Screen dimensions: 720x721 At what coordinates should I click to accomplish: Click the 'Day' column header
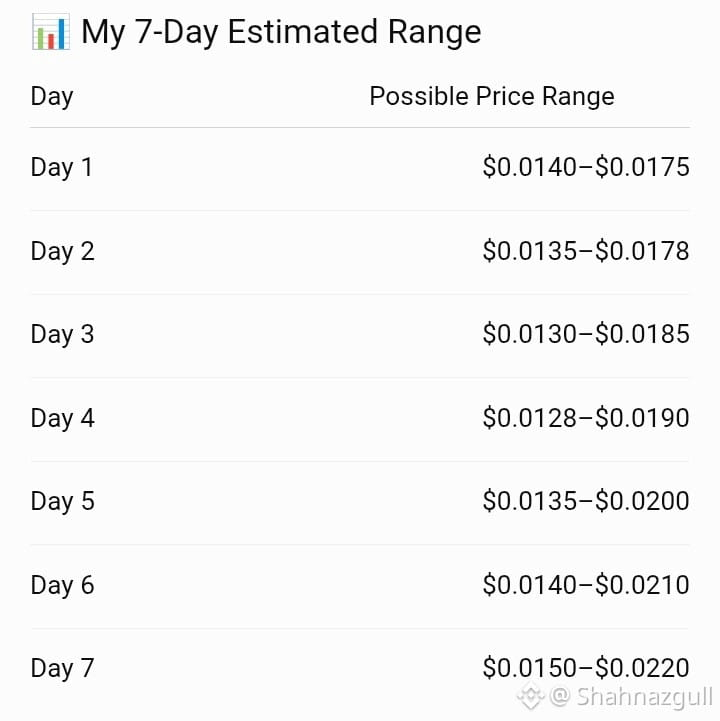pyautogui.click(x=52, y=97)
